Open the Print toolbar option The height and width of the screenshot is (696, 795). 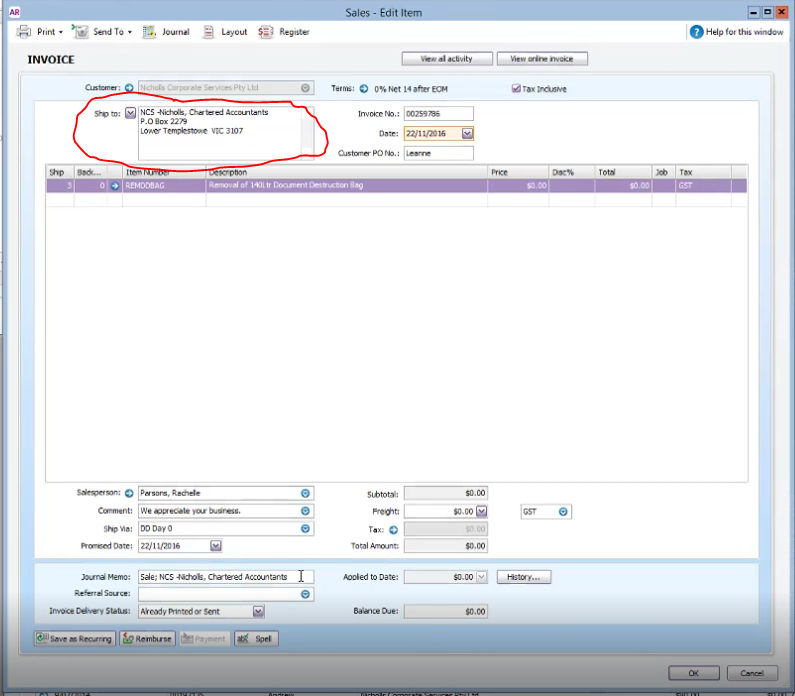[x=40, y=32]
